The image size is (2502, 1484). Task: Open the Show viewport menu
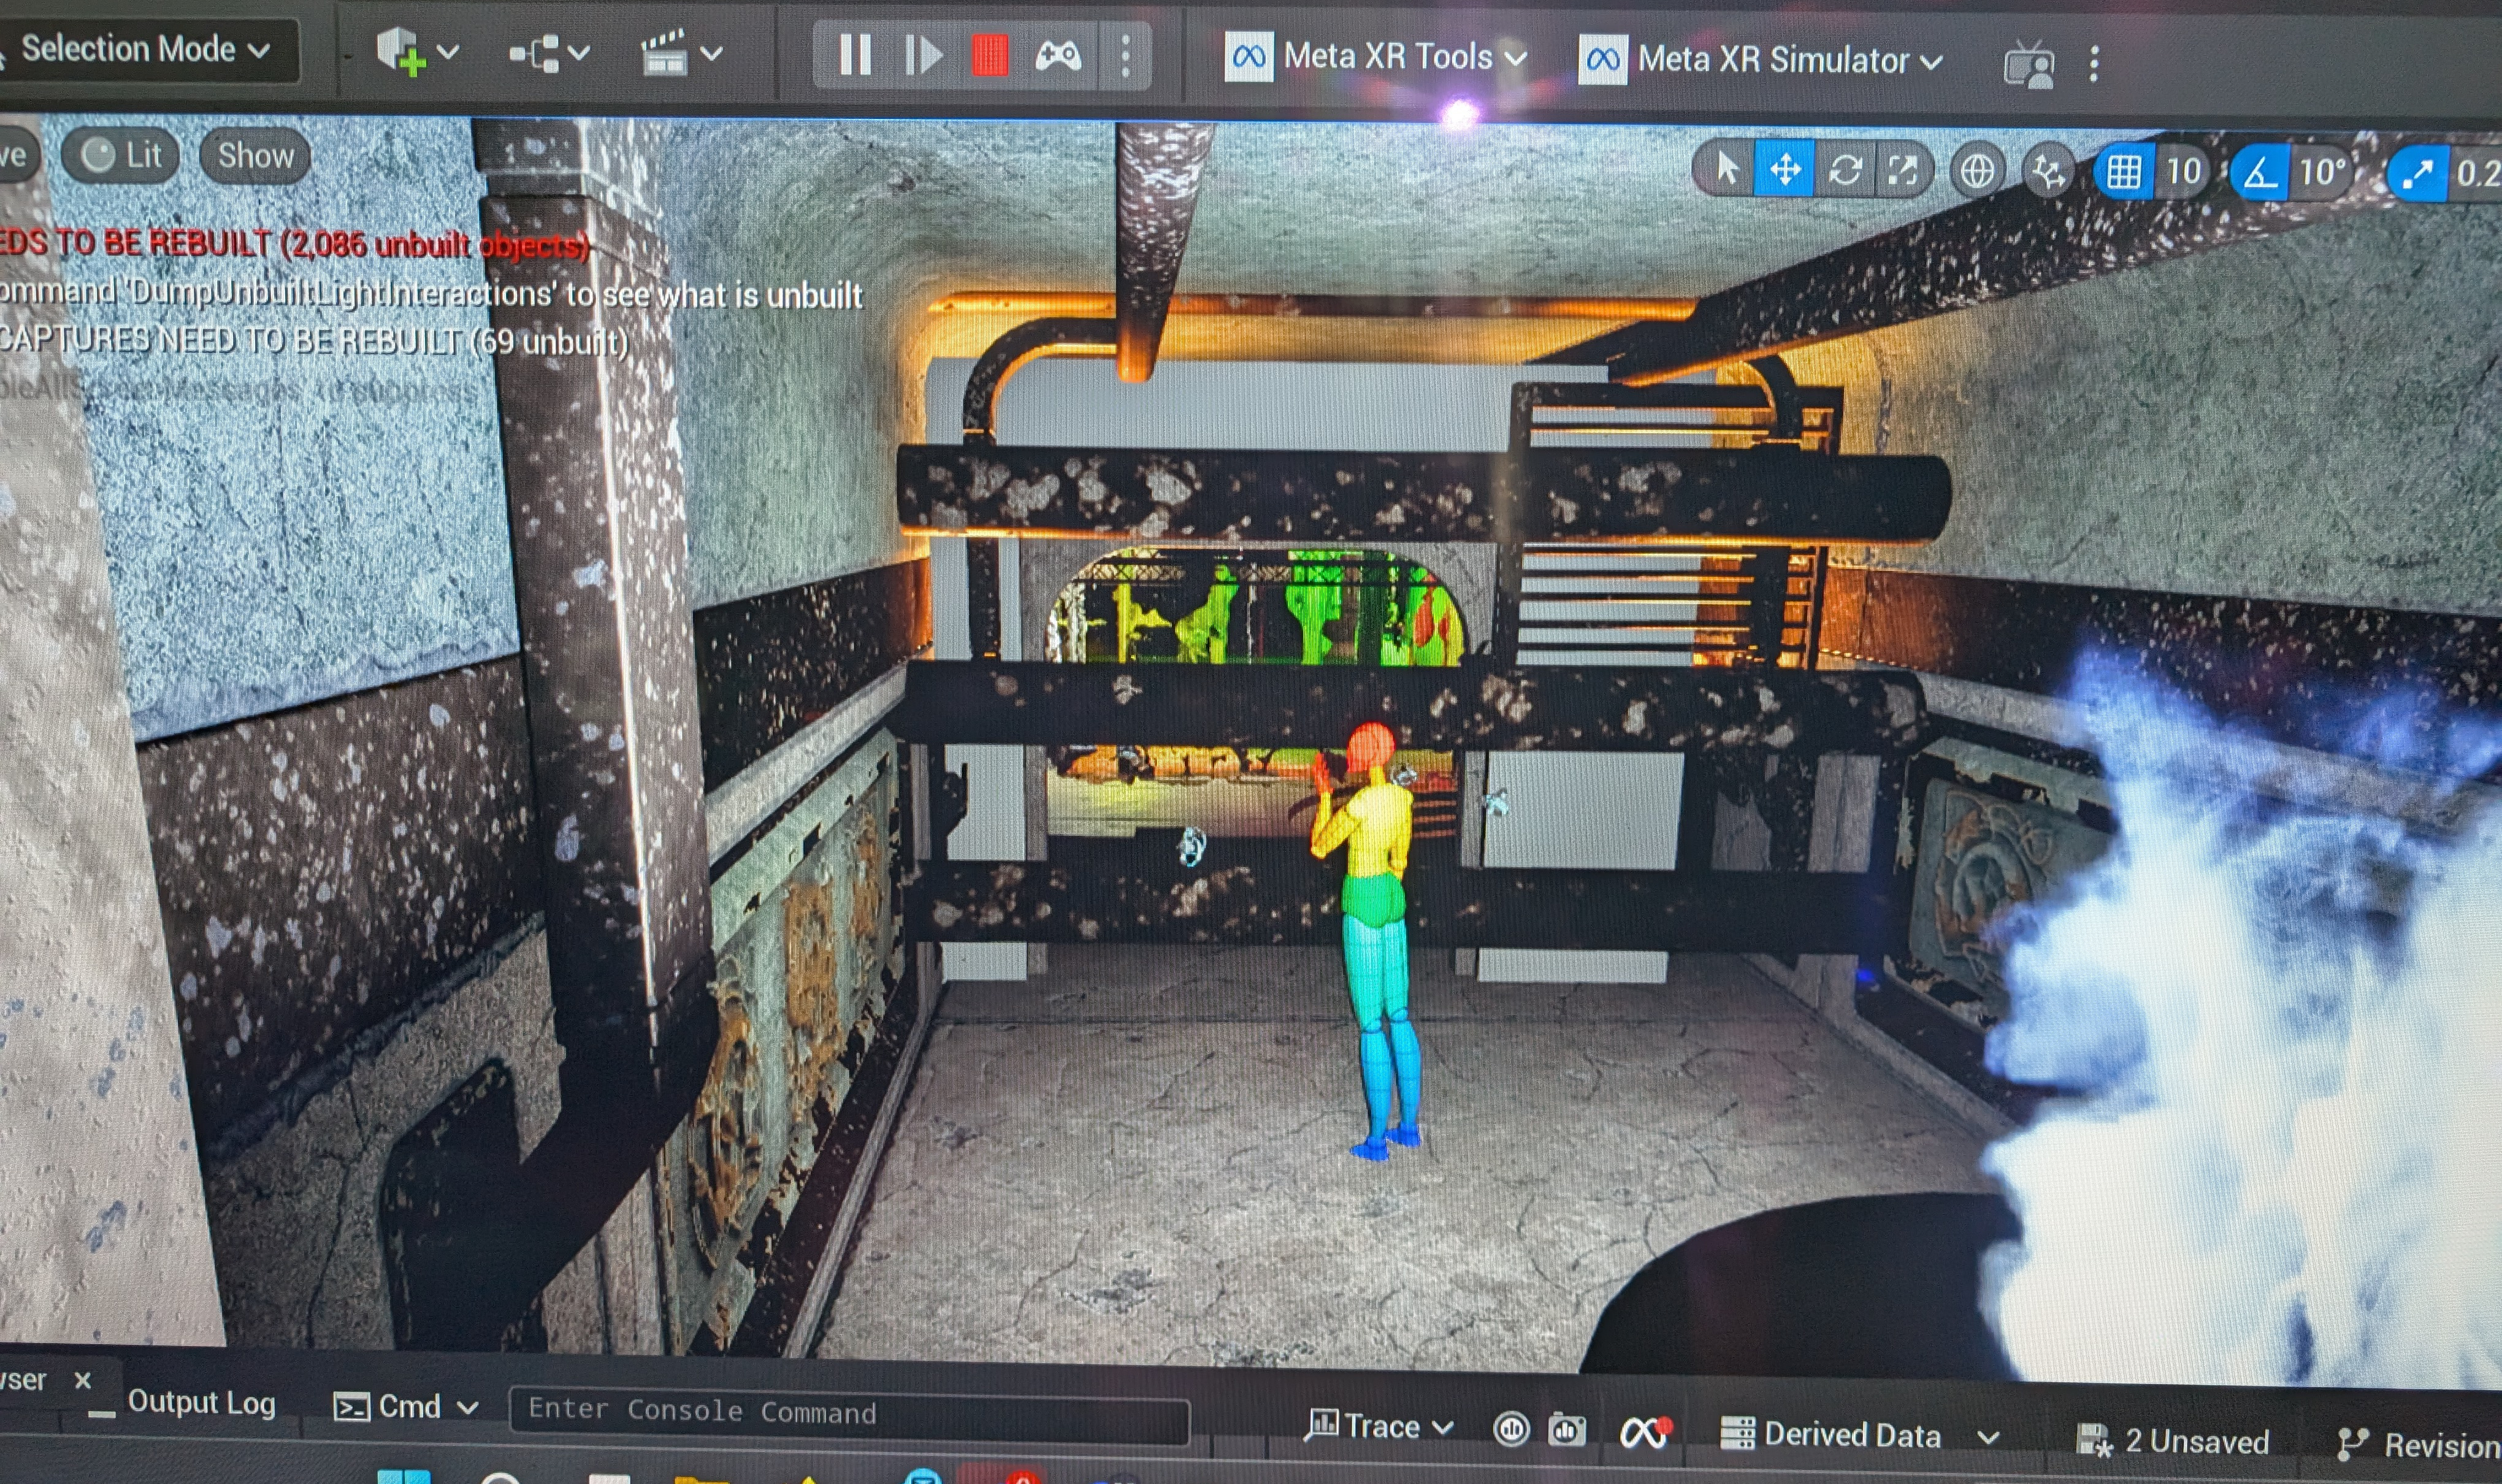[255, 156]
